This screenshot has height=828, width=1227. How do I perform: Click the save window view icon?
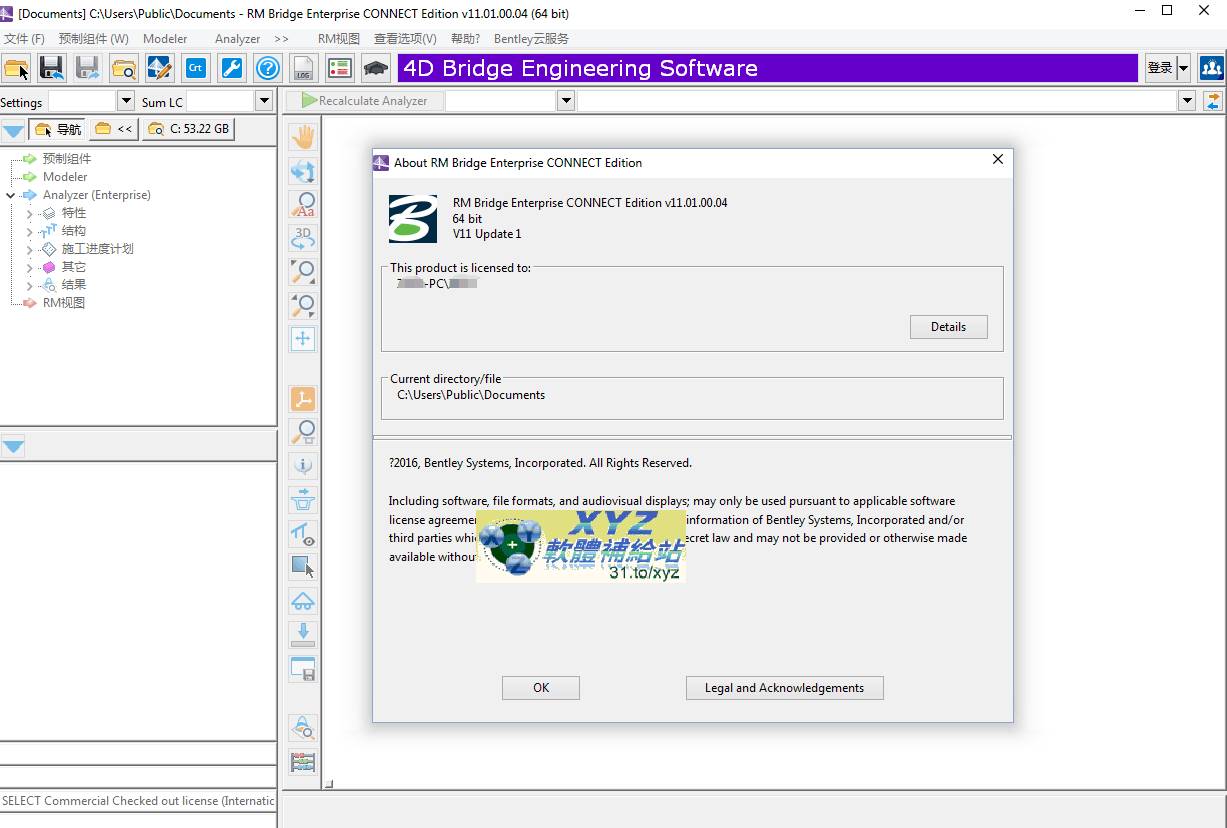pos(303,669)
